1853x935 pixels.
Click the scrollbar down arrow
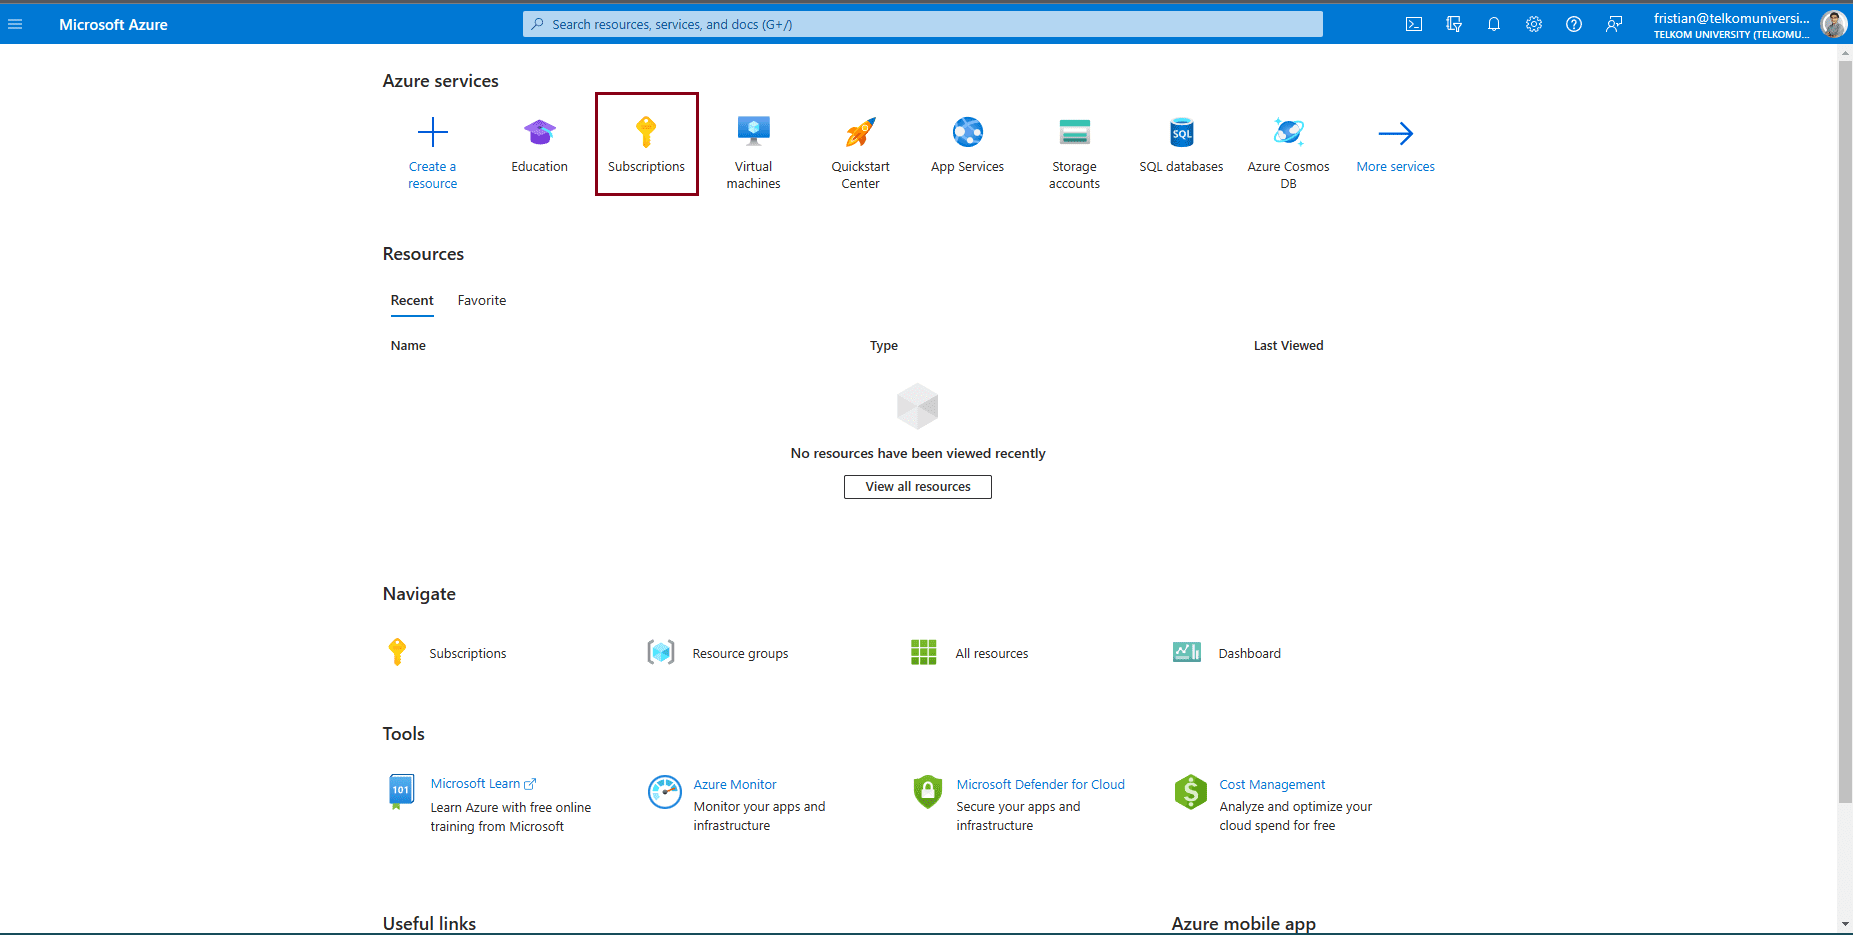pos(1845,925)
